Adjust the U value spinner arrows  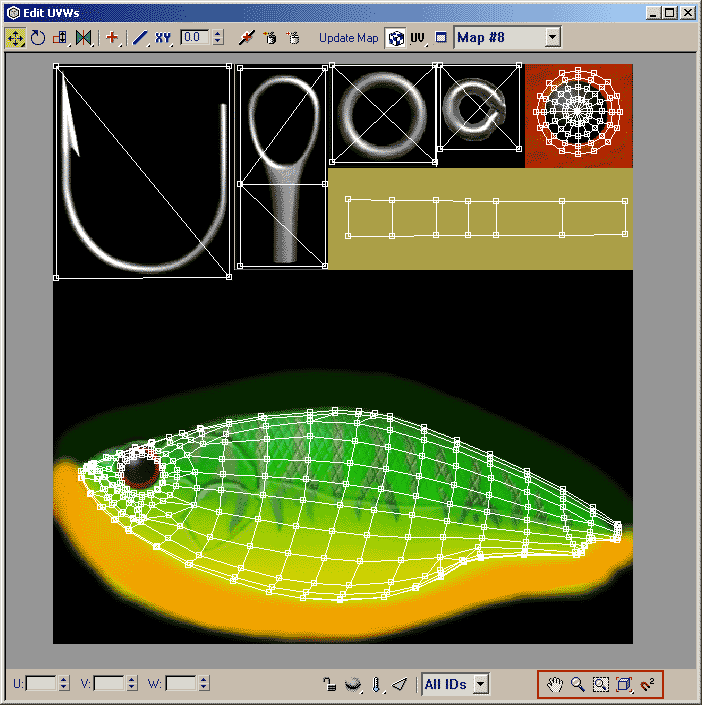64,684
